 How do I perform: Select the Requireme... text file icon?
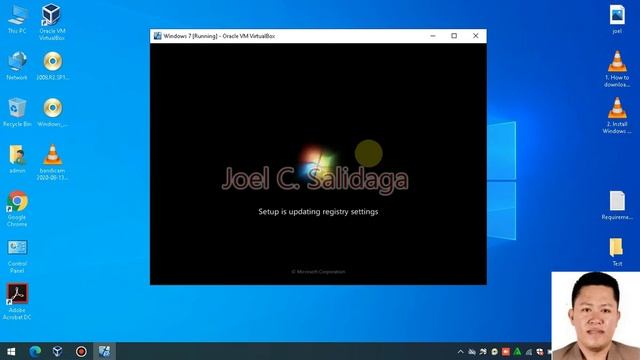[x=617, y=205]
